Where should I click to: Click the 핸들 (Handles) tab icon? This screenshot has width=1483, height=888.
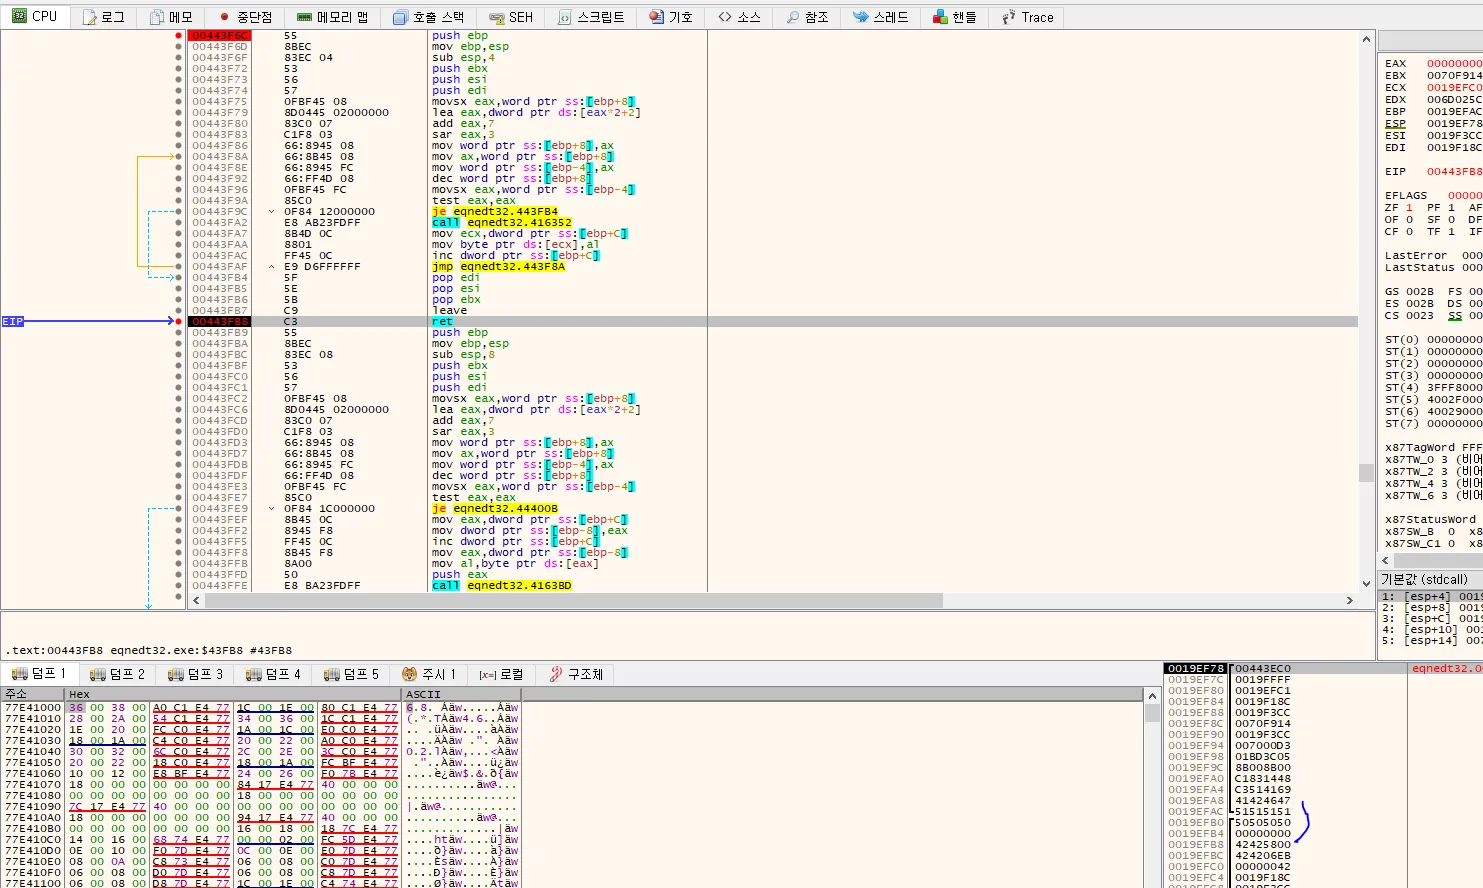click(x=940, y=17)
